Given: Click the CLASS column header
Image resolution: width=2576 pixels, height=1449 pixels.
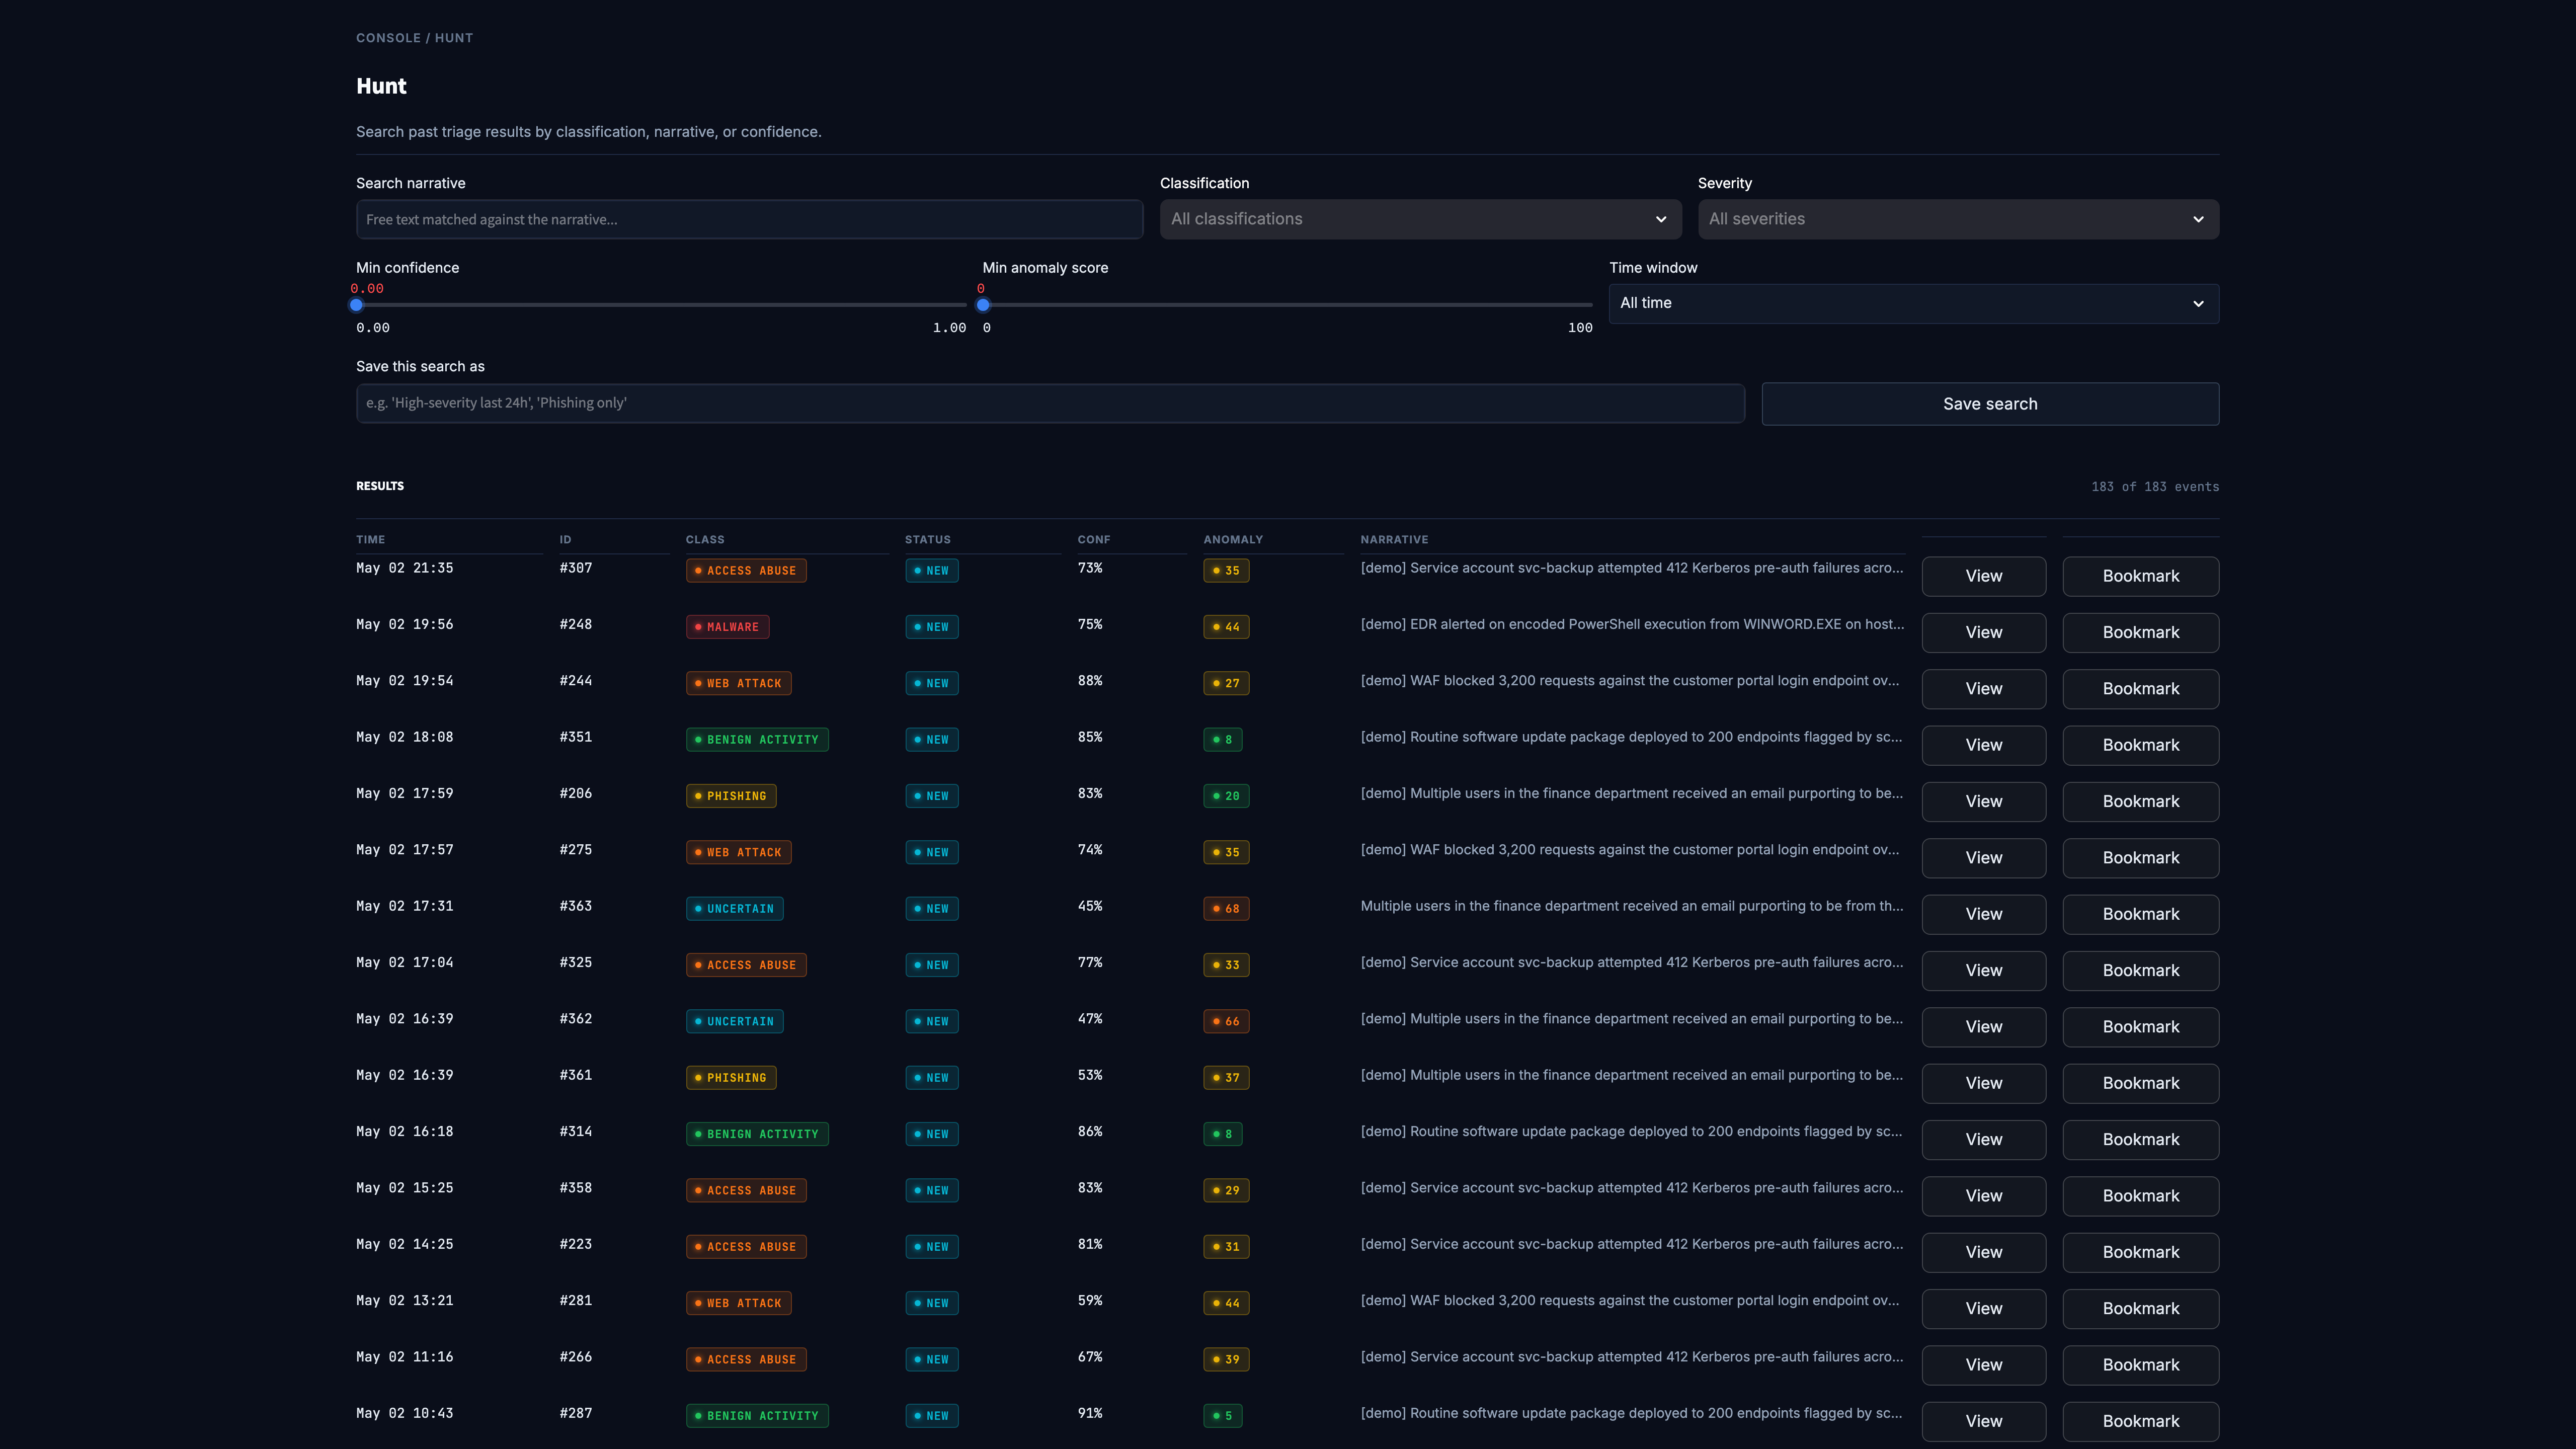Looking at the screenshot, I should tap(705, 539).
